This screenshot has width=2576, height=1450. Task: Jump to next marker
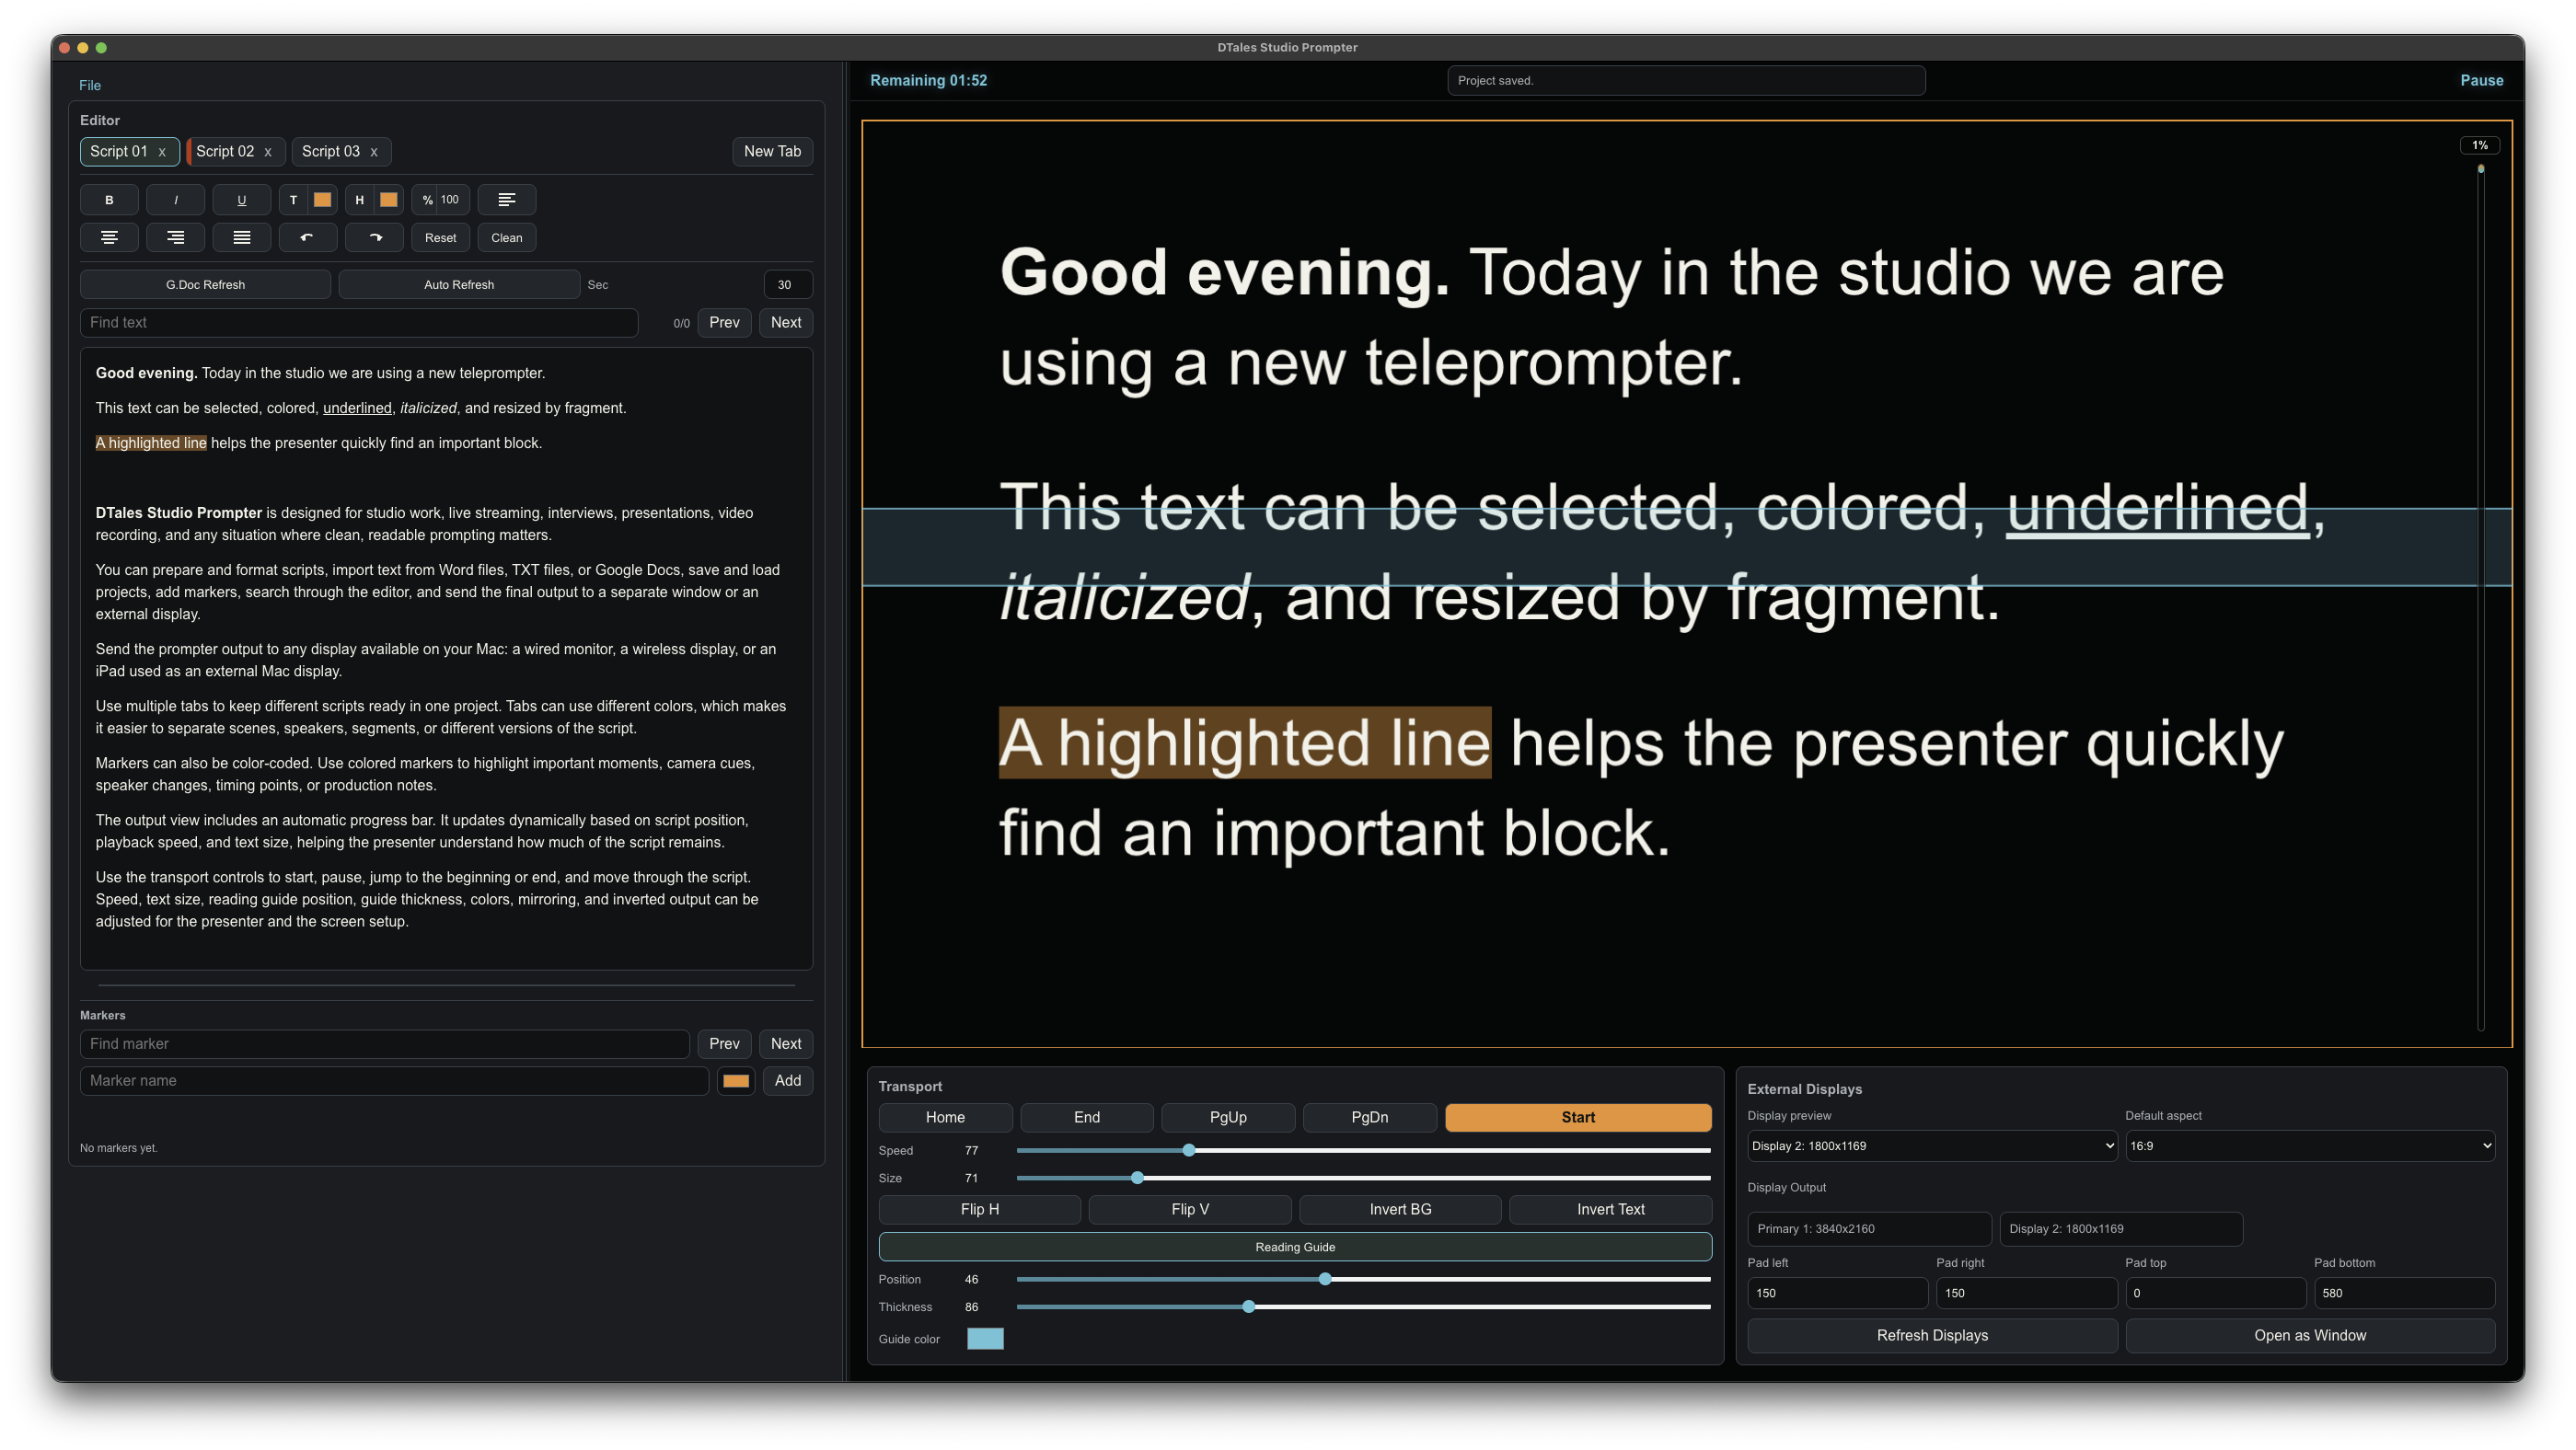pos(786,1044)
